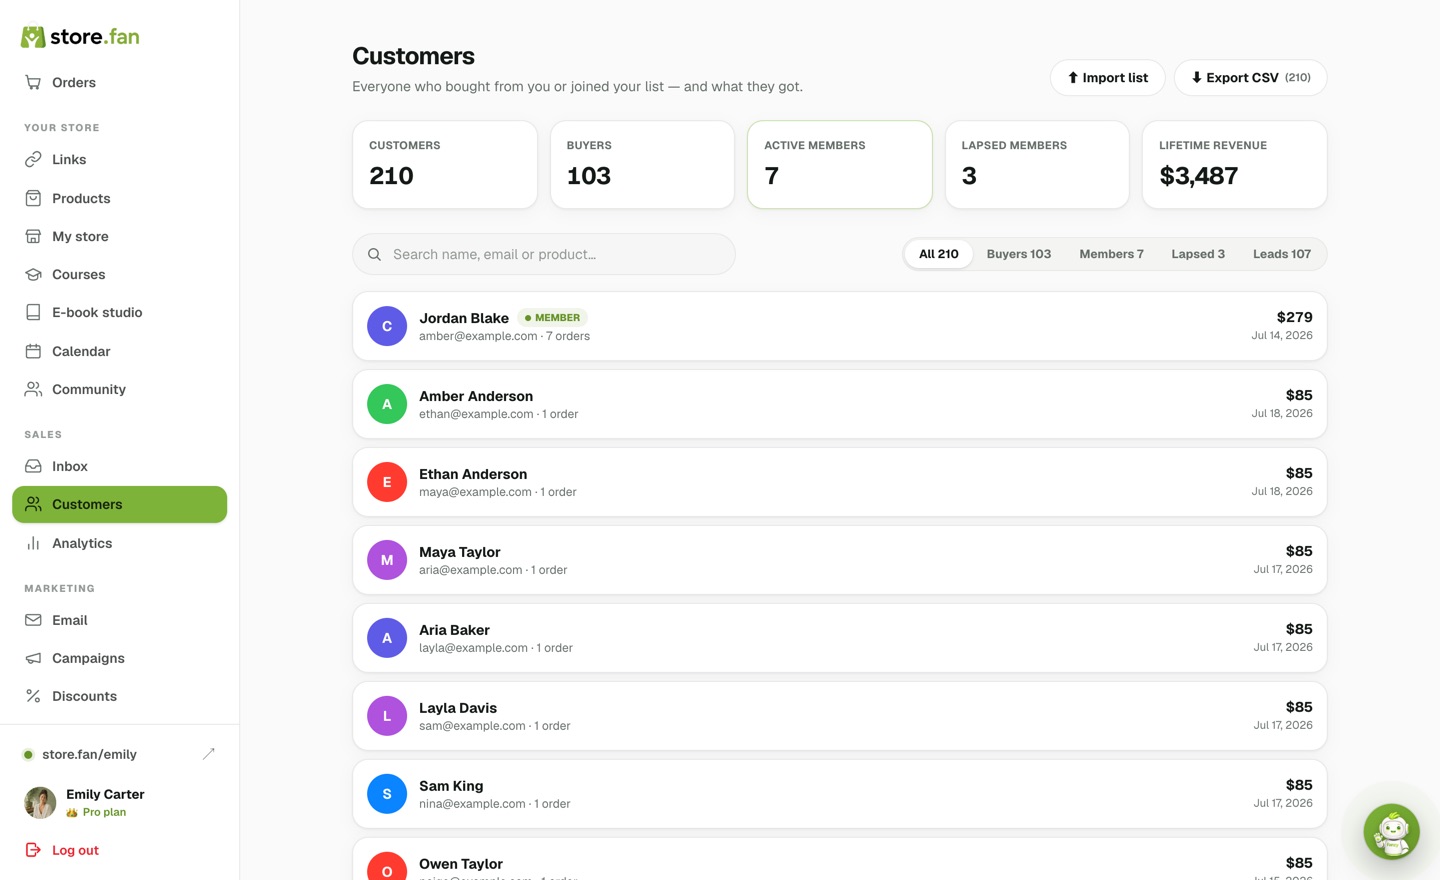
Task: Click the Import list button
Action: pyautogui.click(x=1108, y=78)
